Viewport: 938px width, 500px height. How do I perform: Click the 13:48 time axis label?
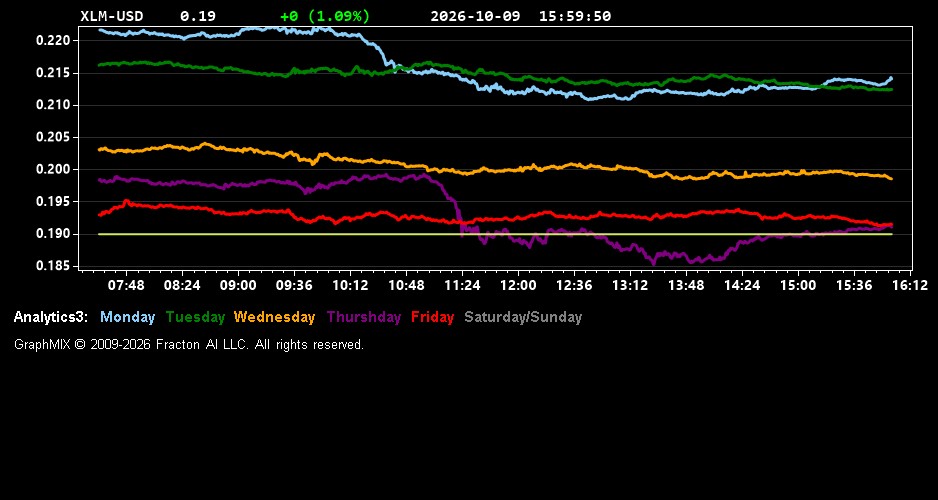[x=686, y=286]
